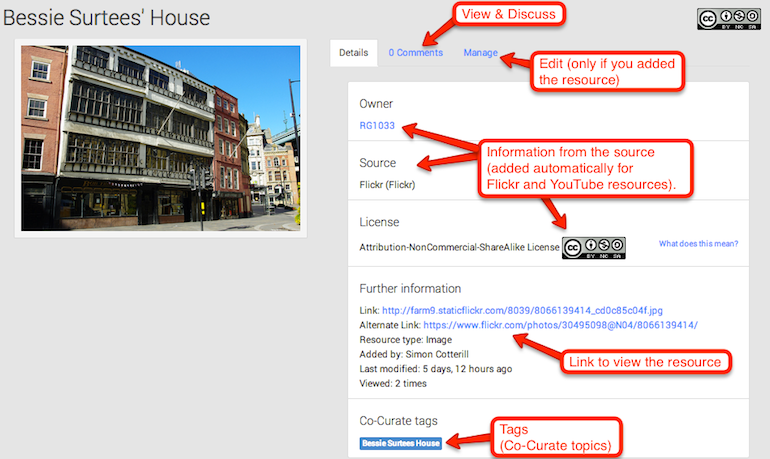The height and width of the screenshot is (459, 770).
Task: Click the CC badge in the License row
Action: pos(593,247)
